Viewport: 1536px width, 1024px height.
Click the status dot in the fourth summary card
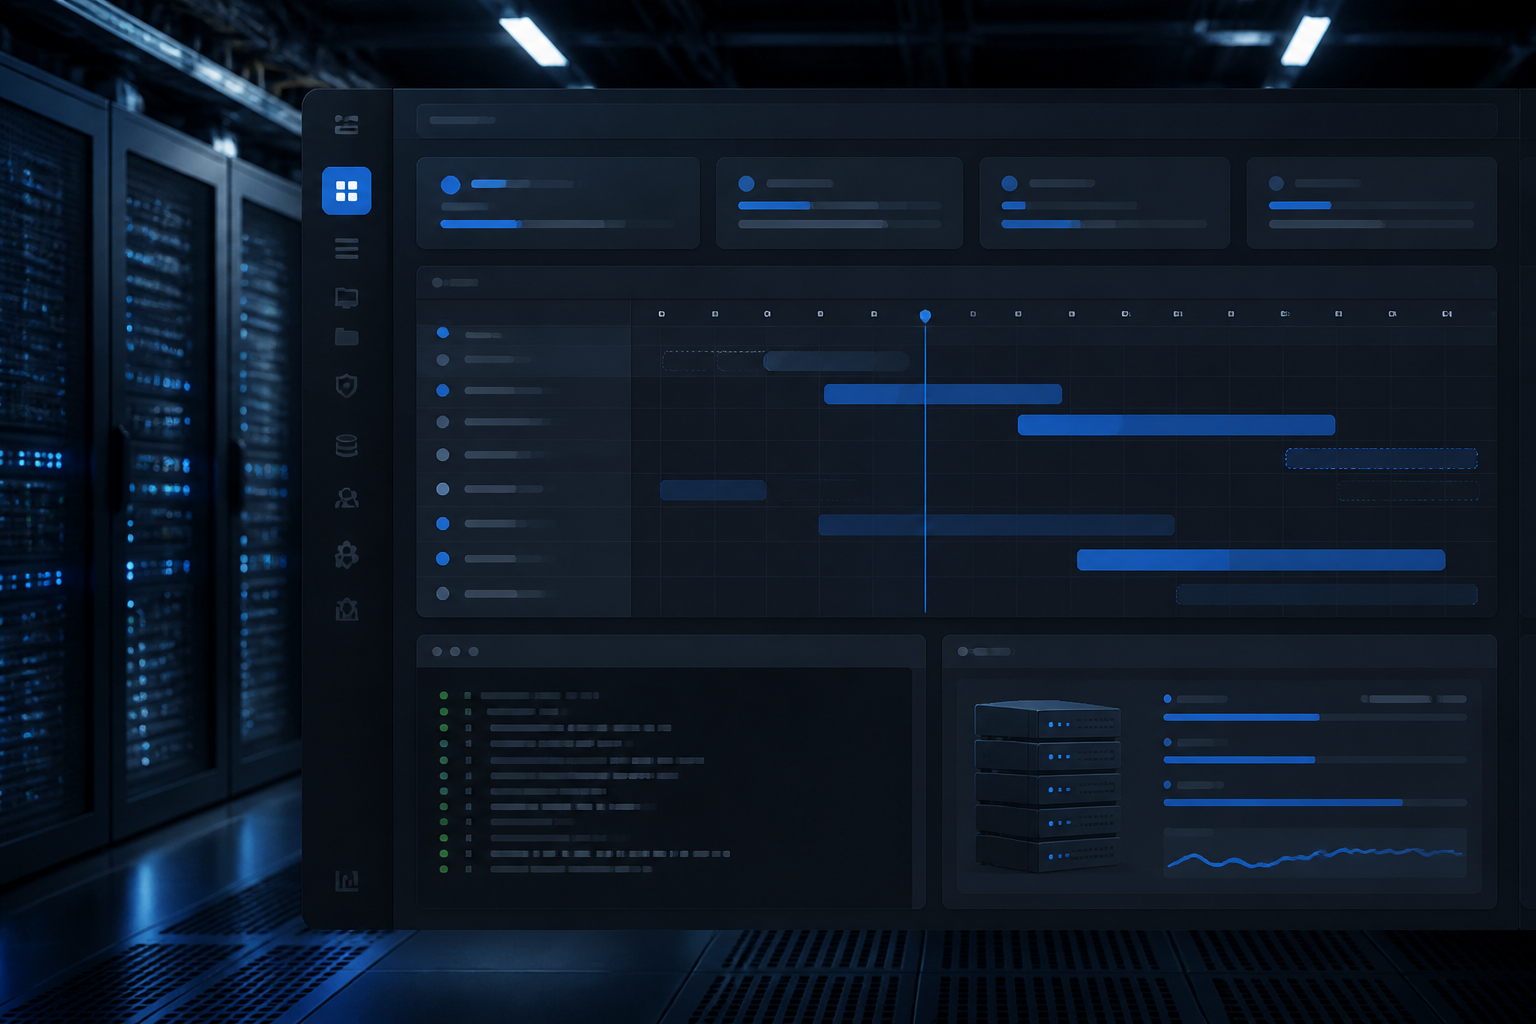(x=1276, y=184)
